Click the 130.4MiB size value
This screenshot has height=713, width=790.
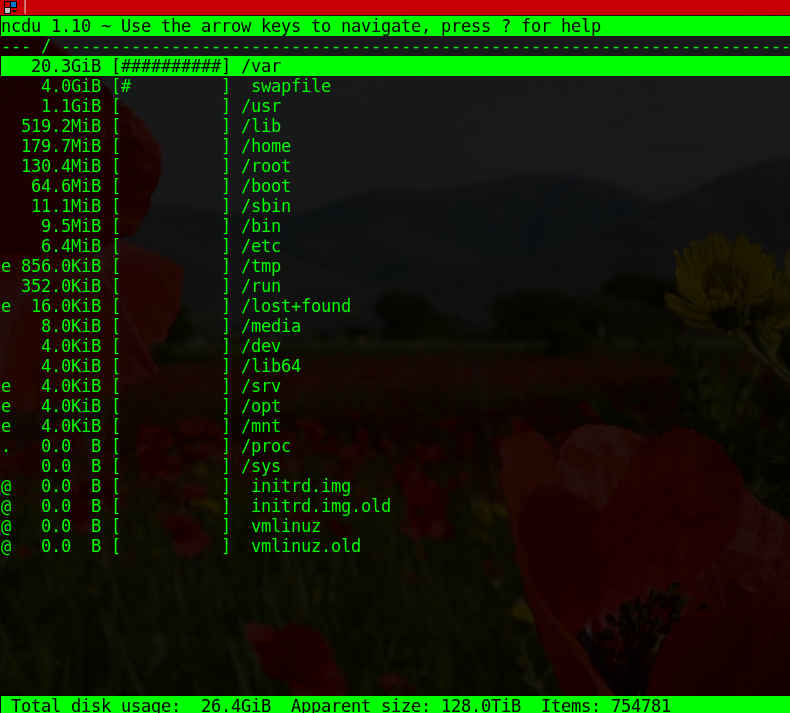61,166
